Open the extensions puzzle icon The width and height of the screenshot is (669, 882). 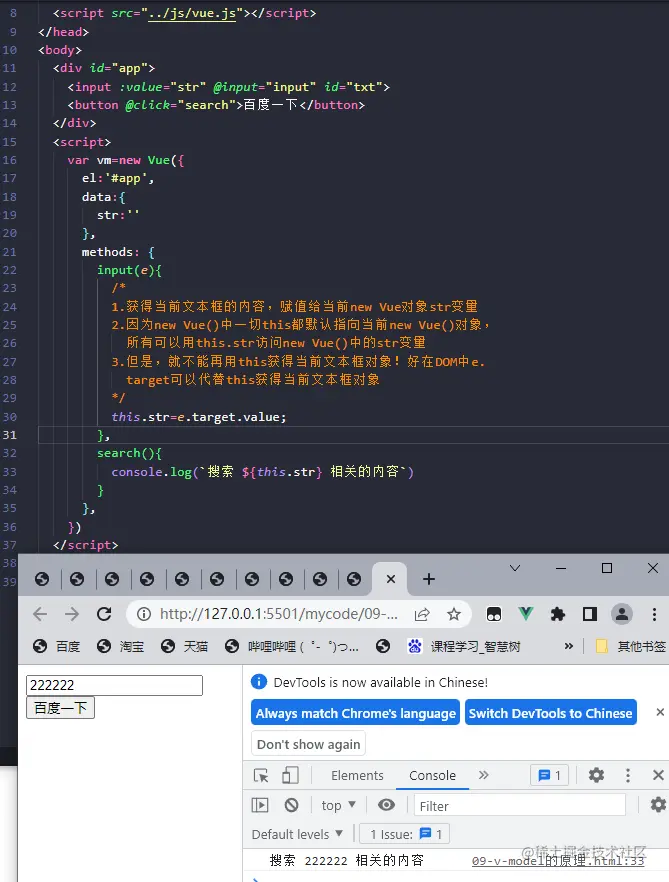[x=558, y=614]
